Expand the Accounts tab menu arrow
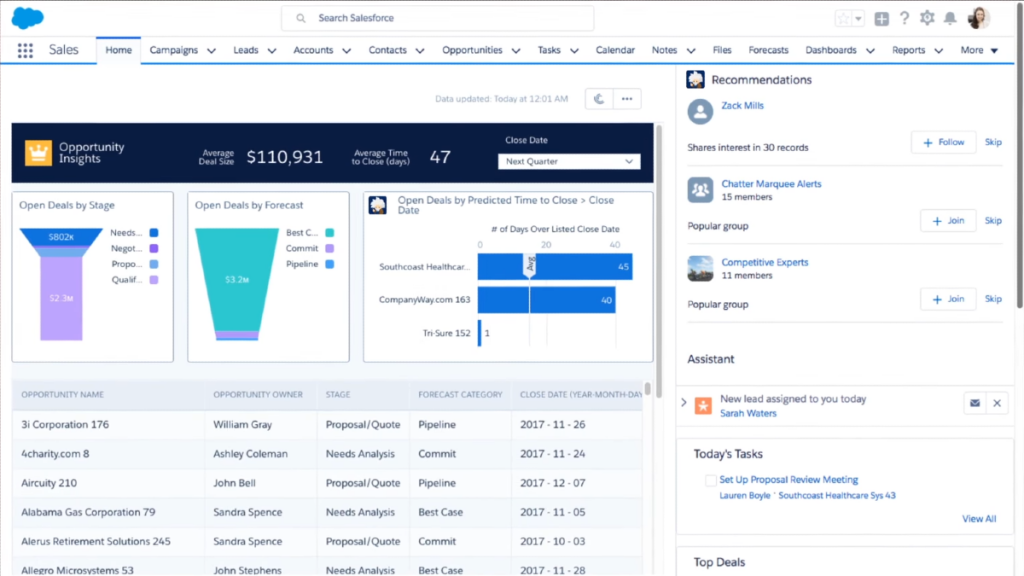The width and height of the screenshot is (1024, 576). (x=347, y=50)
